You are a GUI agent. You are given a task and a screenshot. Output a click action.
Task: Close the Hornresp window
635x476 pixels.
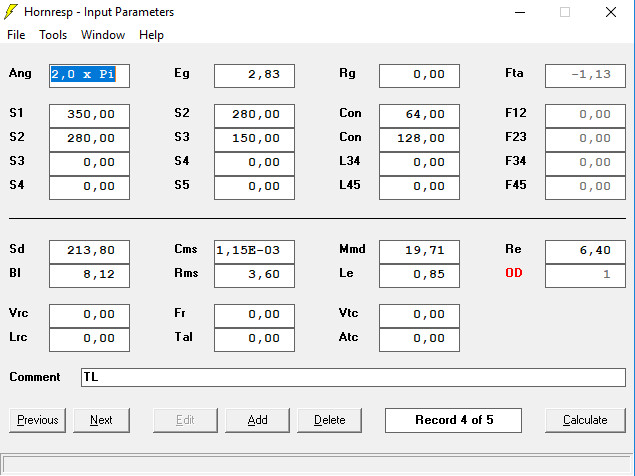[x=611, y=13]
